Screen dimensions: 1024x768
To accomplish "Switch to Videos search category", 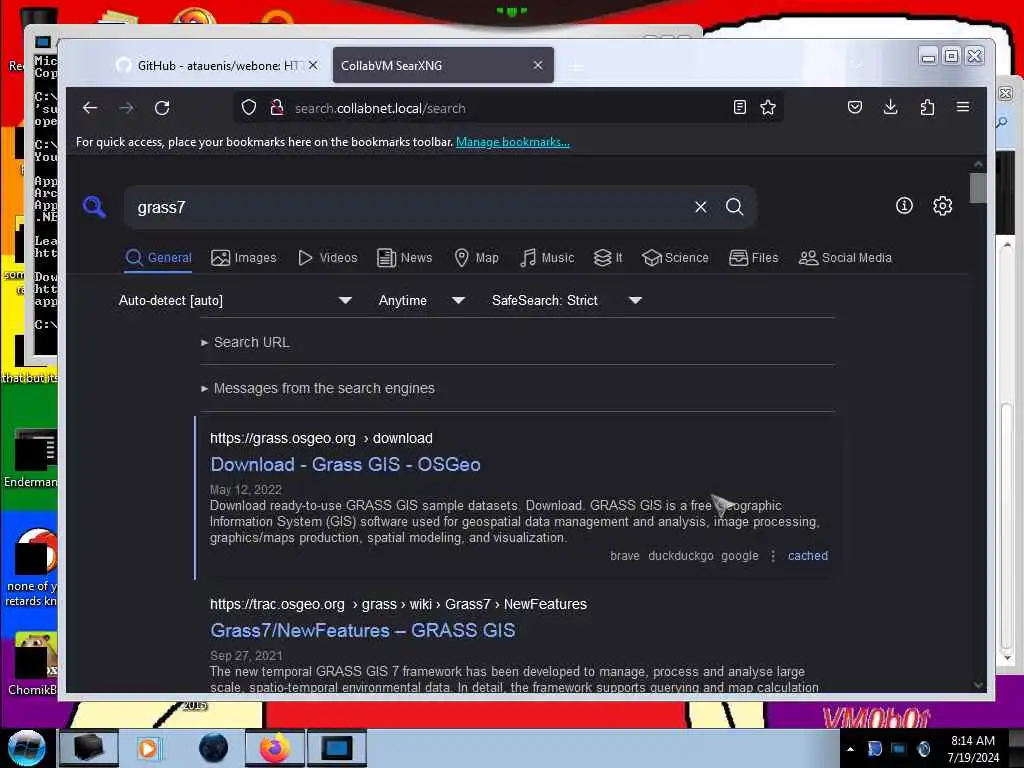I will [327, 258].
